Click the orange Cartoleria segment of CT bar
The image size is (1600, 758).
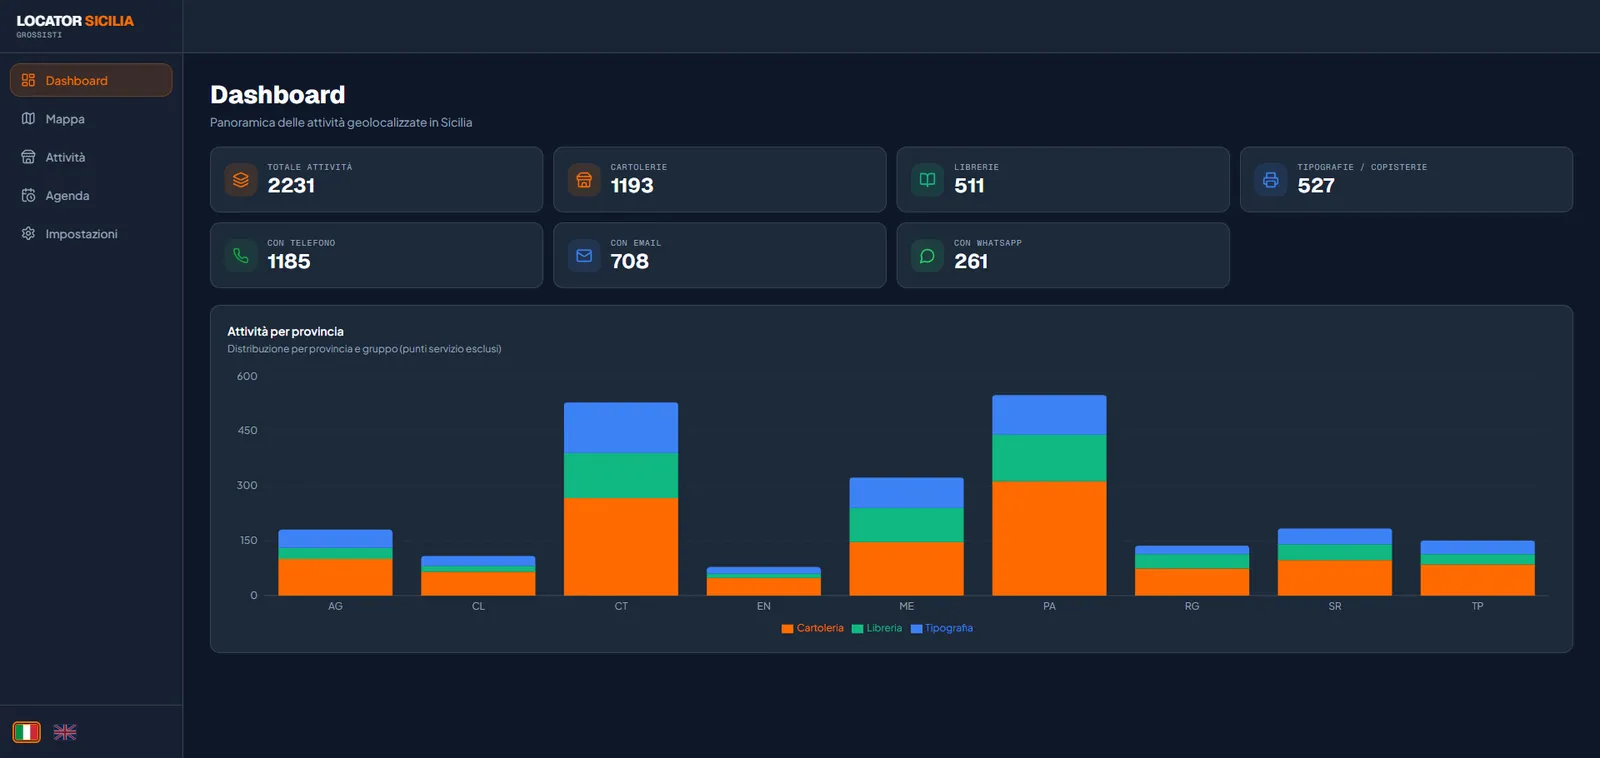(621, 547)
